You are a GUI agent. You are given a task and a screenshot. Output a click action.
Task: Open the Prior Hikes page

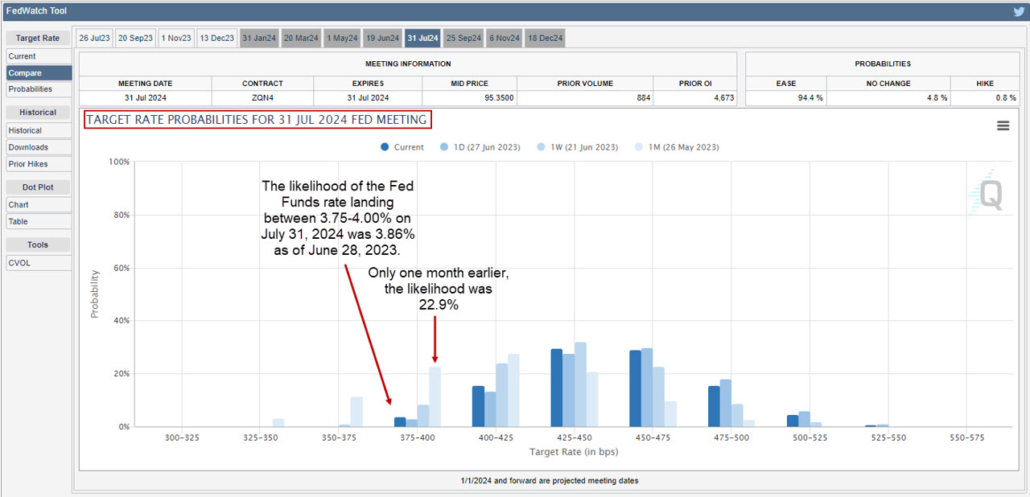[39, 163]
